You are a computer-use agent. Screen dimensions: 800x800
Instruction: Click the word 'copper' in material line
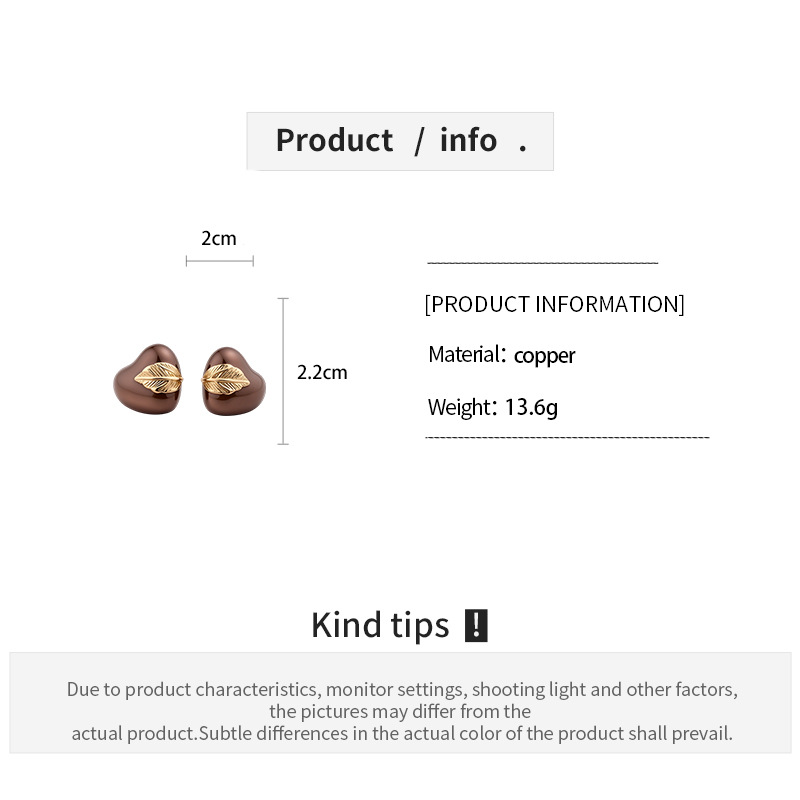(x=544, y=356)
